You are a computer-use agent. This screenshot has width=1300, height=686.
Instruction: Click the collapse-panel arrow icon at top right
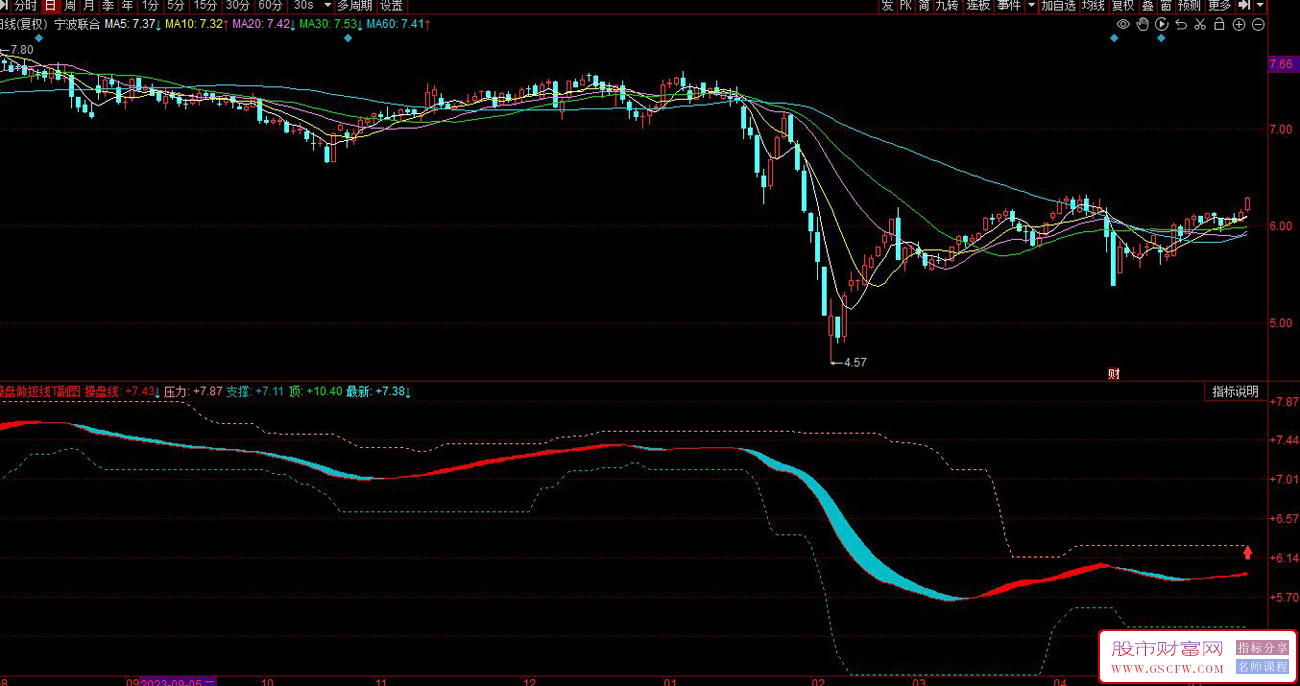pyautogui.click(x=1244, y=5)
